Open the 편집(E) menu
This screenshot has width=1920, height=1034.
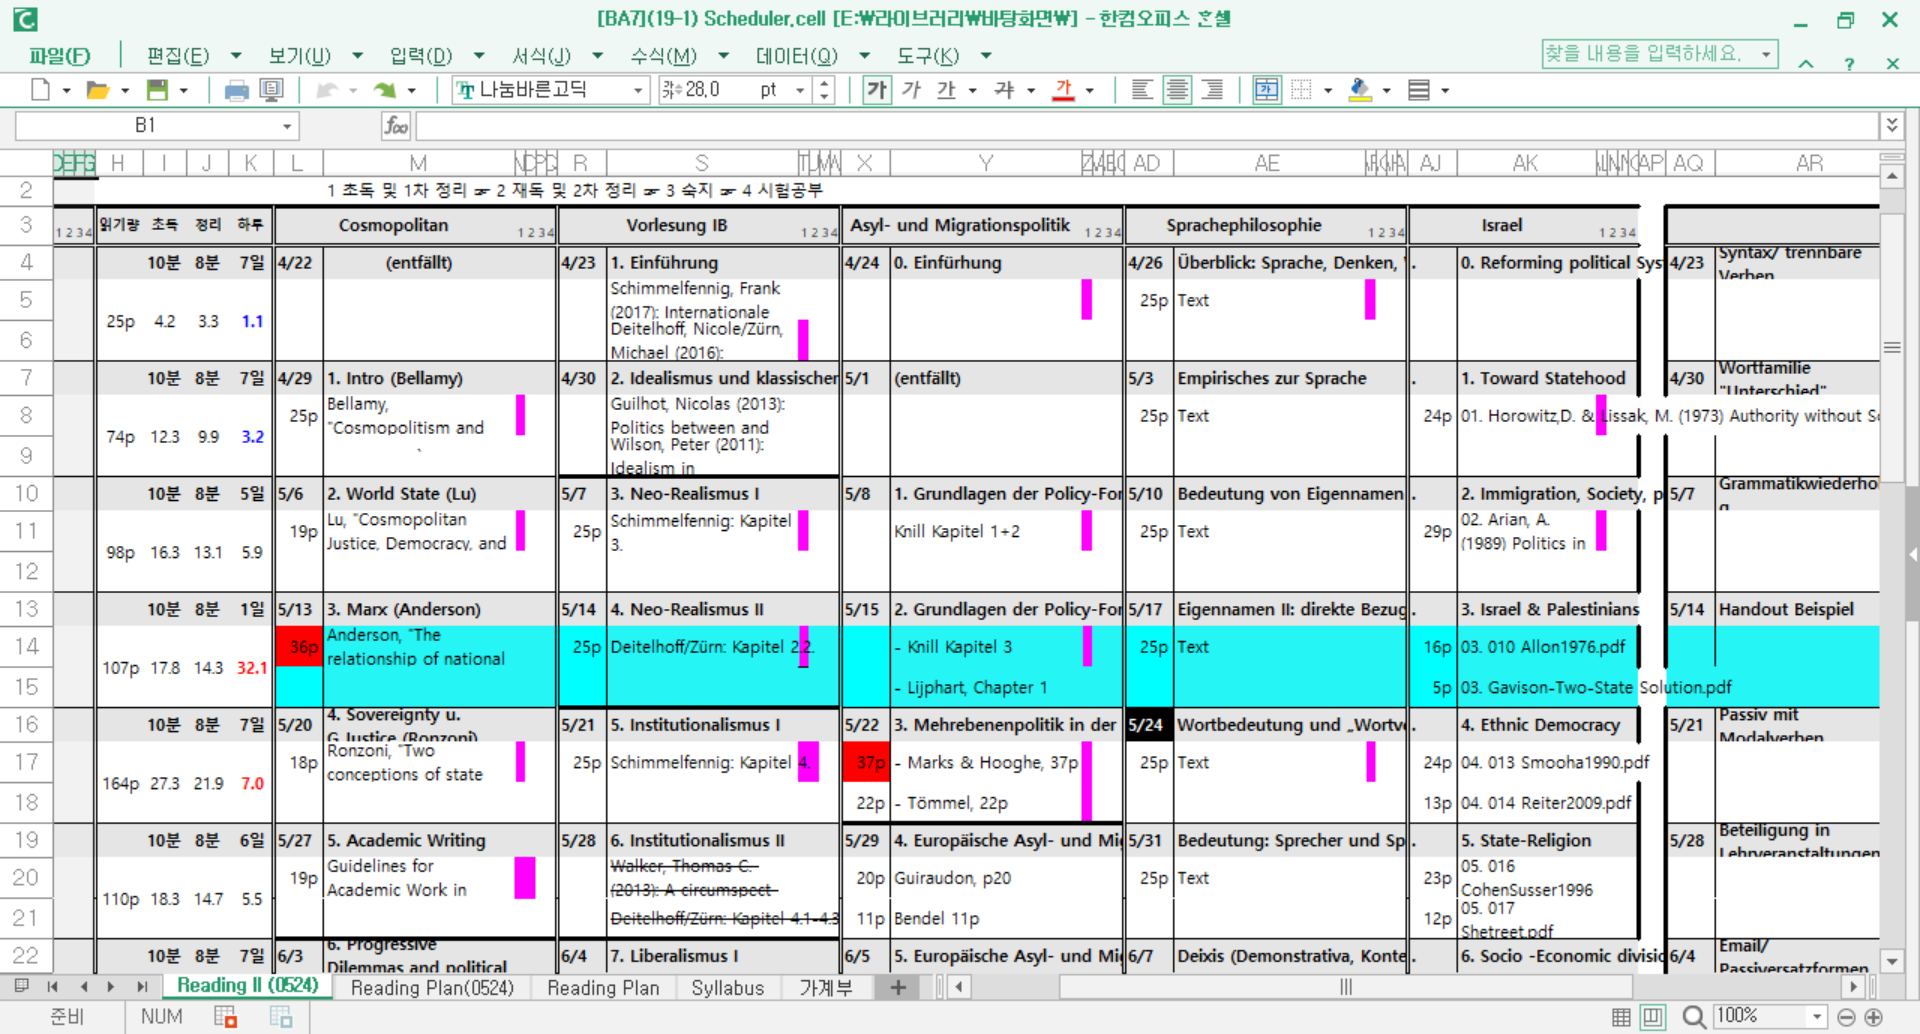coord(177,56)
